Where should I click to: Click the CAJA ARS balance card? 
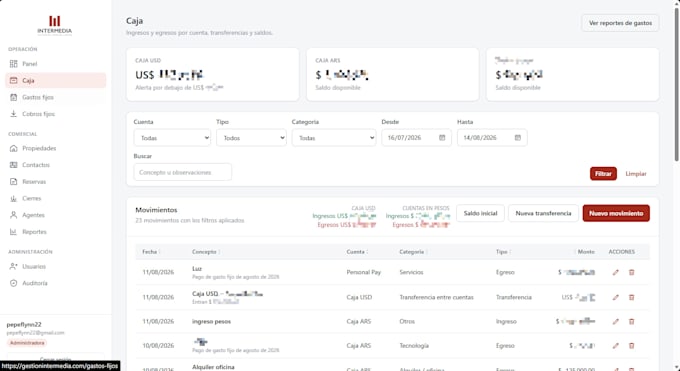pyautogui.click(x=392, y=75)
